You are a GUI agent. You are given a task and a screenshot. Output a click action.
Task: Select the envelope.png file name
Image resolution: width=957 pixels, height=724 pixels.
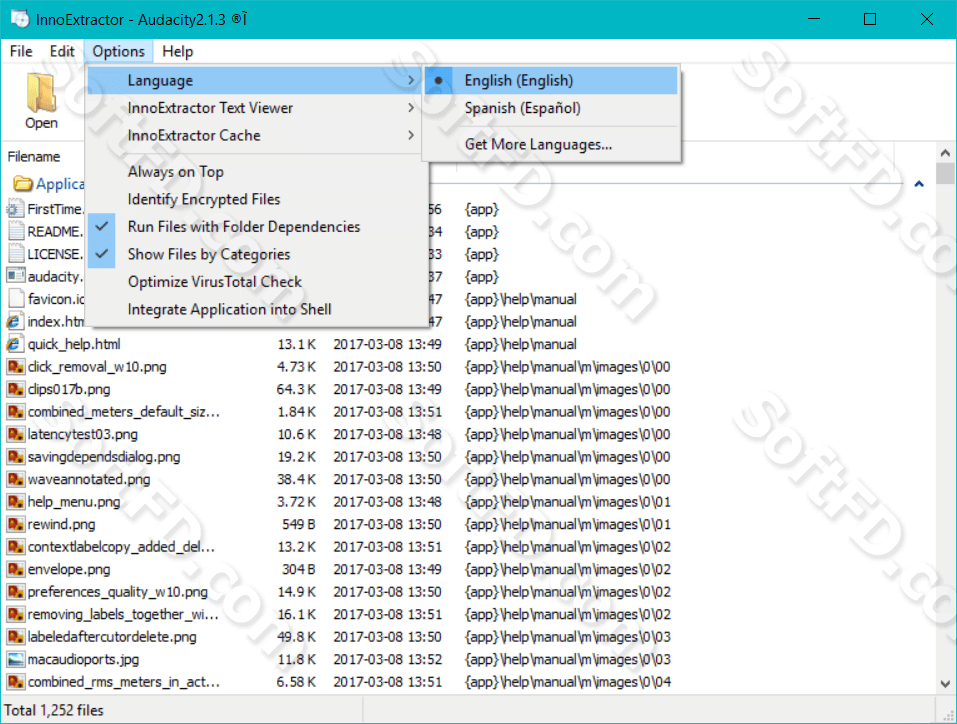(69, 570)
